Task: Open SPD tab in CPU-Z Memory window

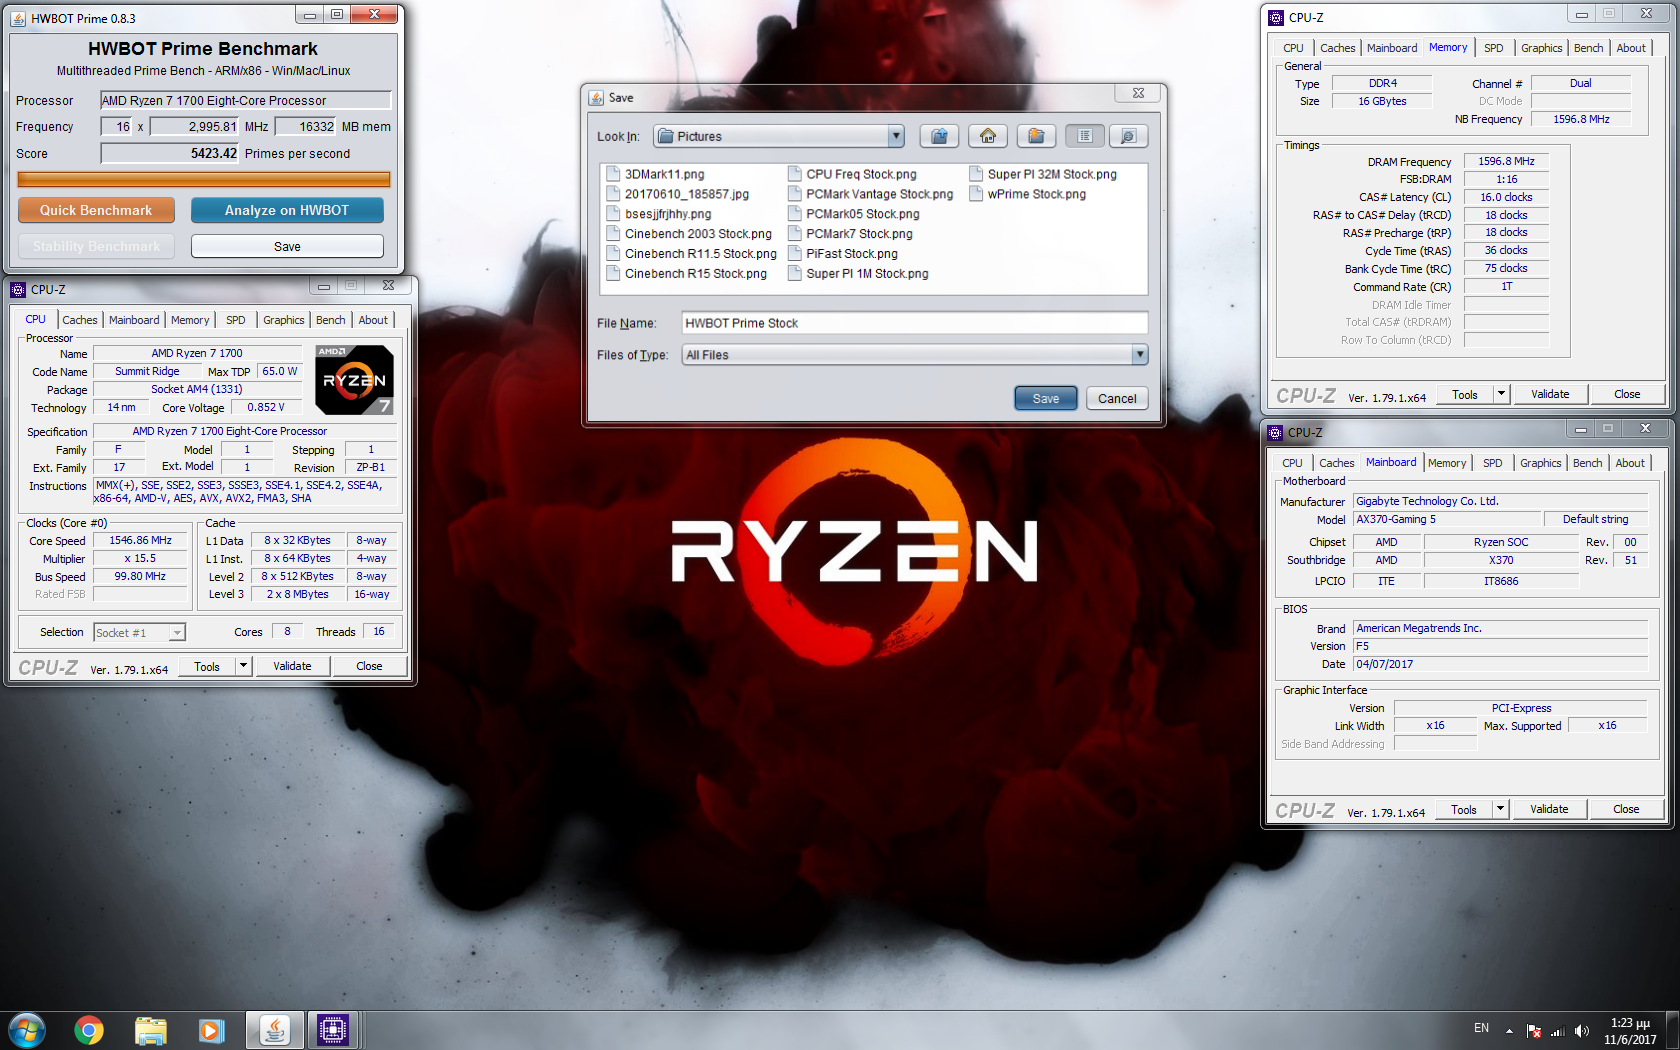Action: 1494,48
